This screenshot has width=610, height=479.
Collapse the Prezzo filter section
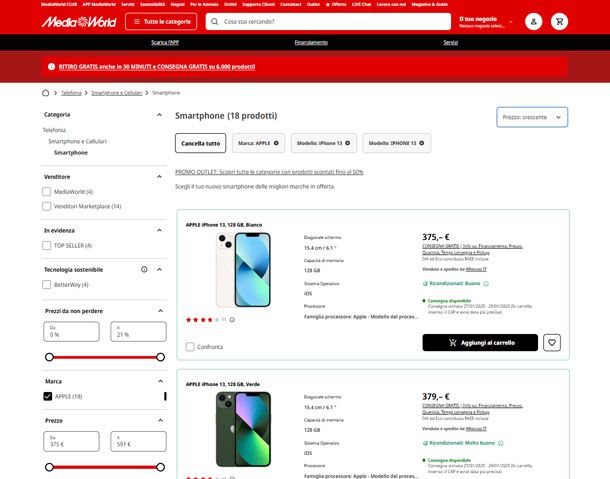[160, 420]
